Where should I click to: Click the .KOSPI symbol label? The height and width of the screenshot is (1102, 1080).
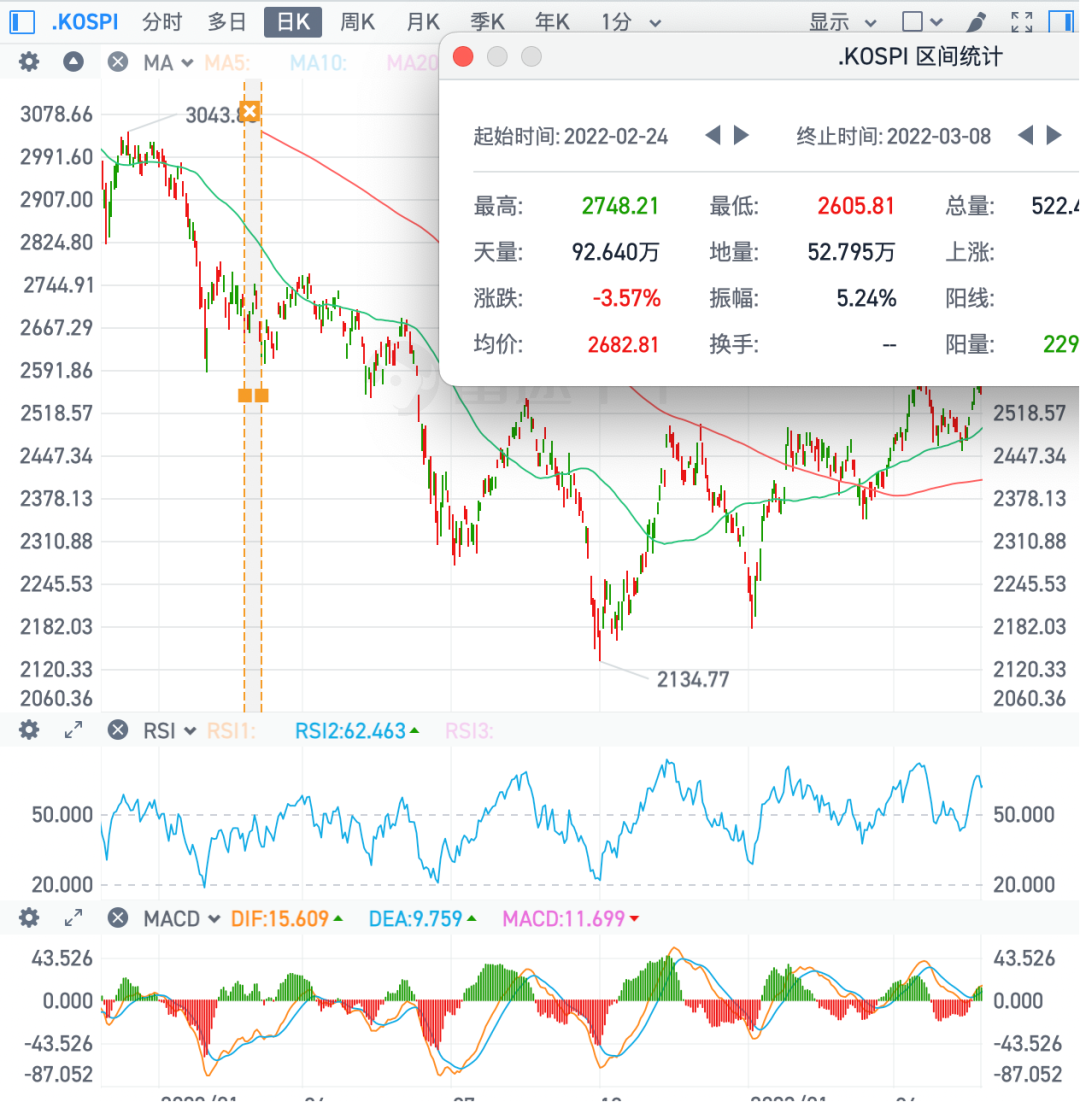tap(85, 22)
